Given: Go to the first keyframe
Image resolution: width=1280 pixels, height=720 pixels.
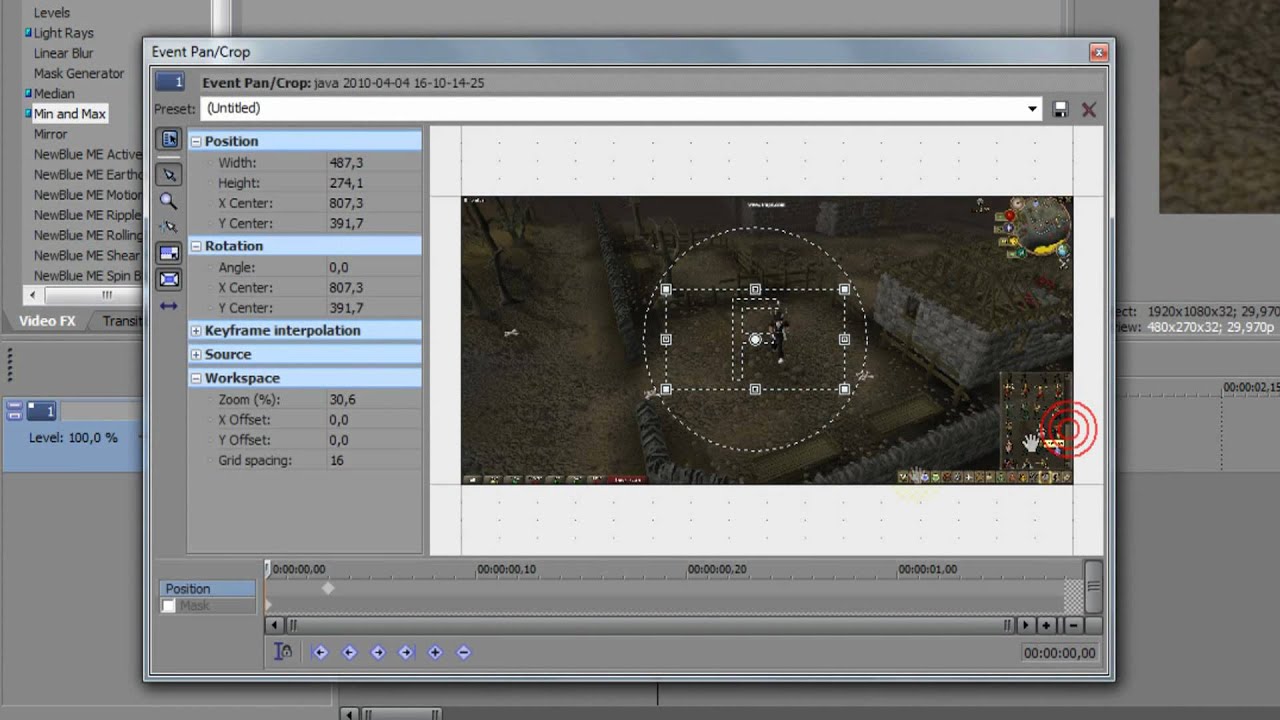Looking at the screenshot, I should pyautogui.click(x=320, y=652).
